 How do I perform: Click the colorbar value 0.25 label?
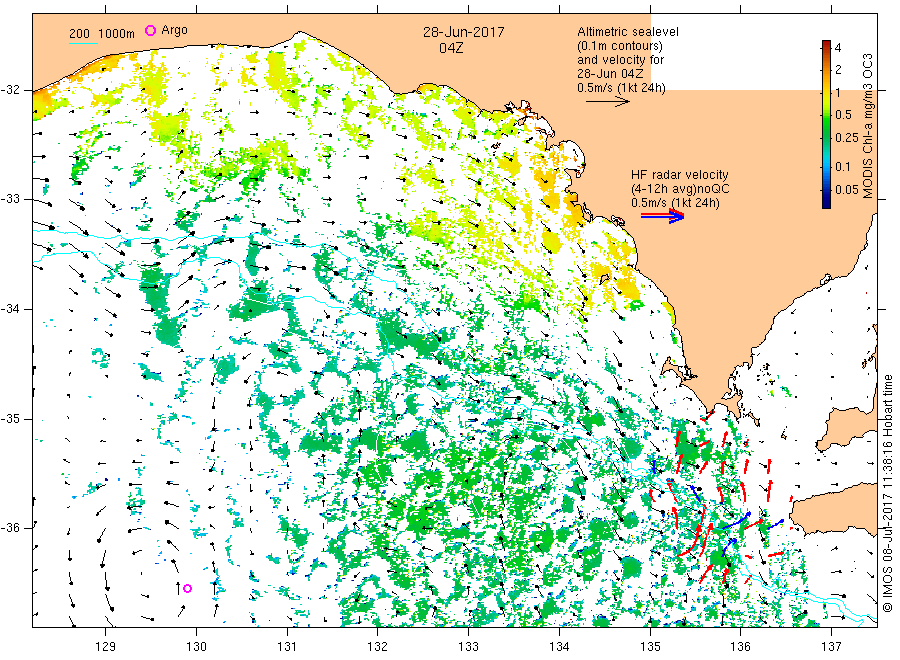847,138
